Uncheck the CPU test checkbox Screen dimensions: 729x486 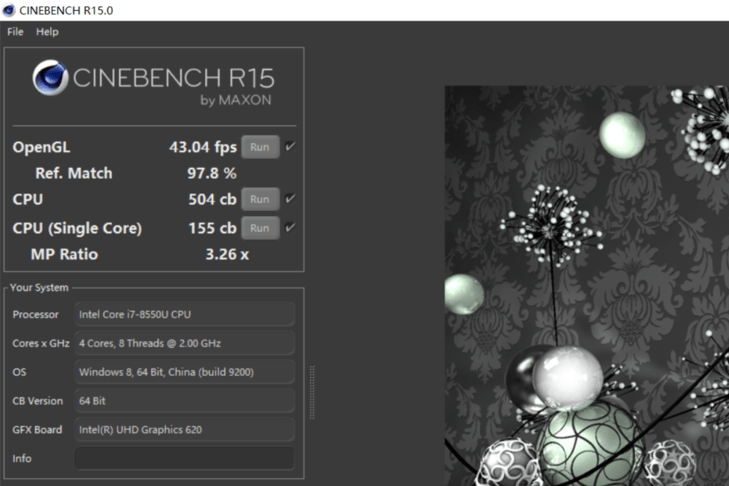coord(290,199)
